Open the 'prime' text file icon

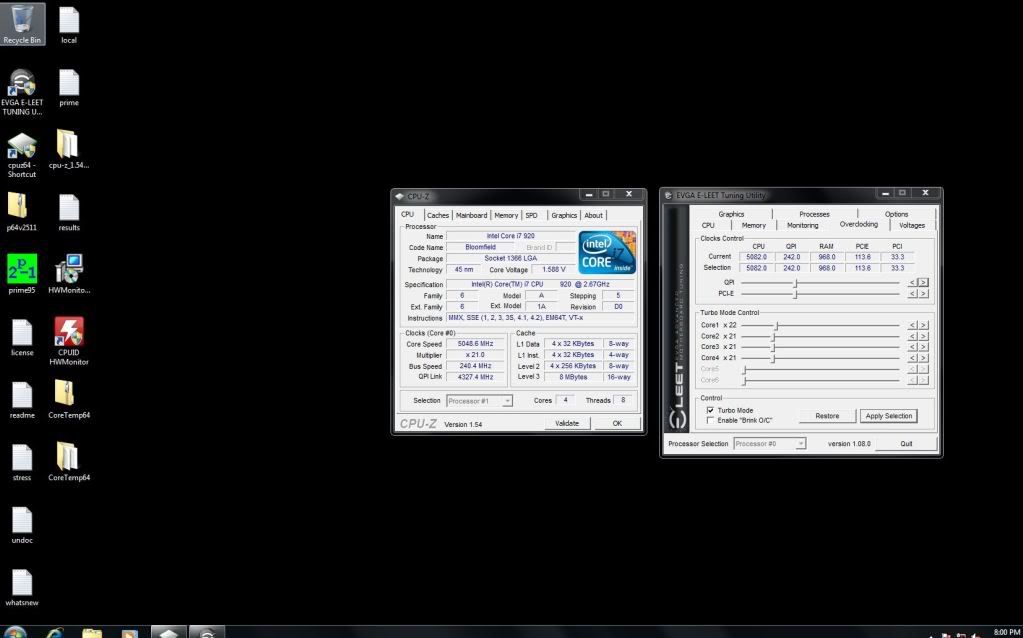click(69, 87)
